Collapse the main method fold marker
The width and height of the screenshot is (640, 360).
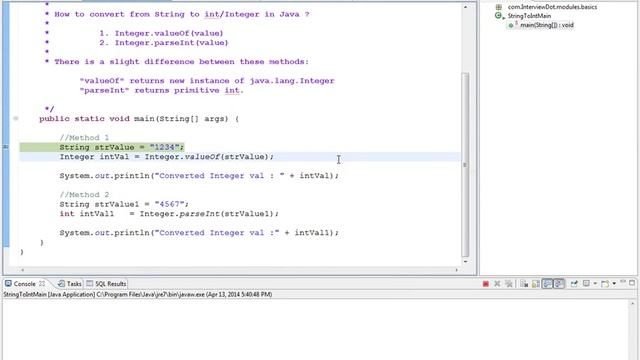(x=16, y=119)
